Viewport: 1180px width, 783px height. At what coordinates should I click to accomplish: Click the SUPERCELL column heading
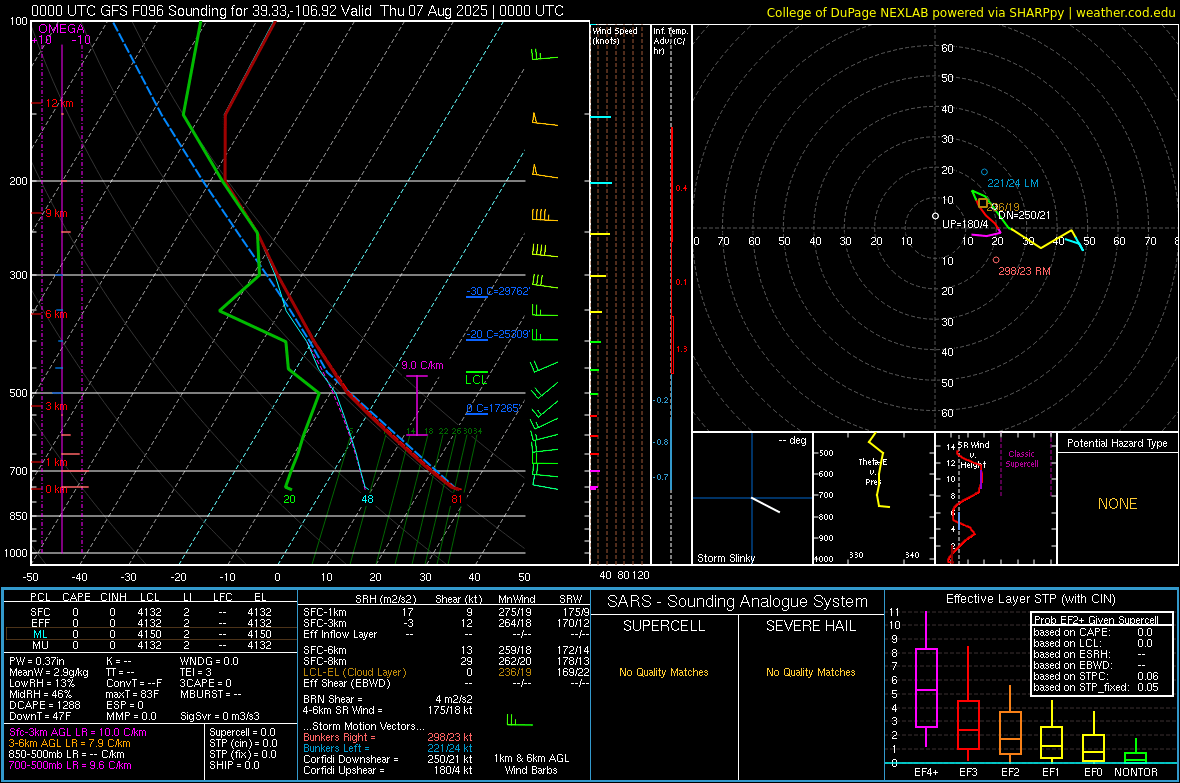pyautogui.click(x=664, y=626)
